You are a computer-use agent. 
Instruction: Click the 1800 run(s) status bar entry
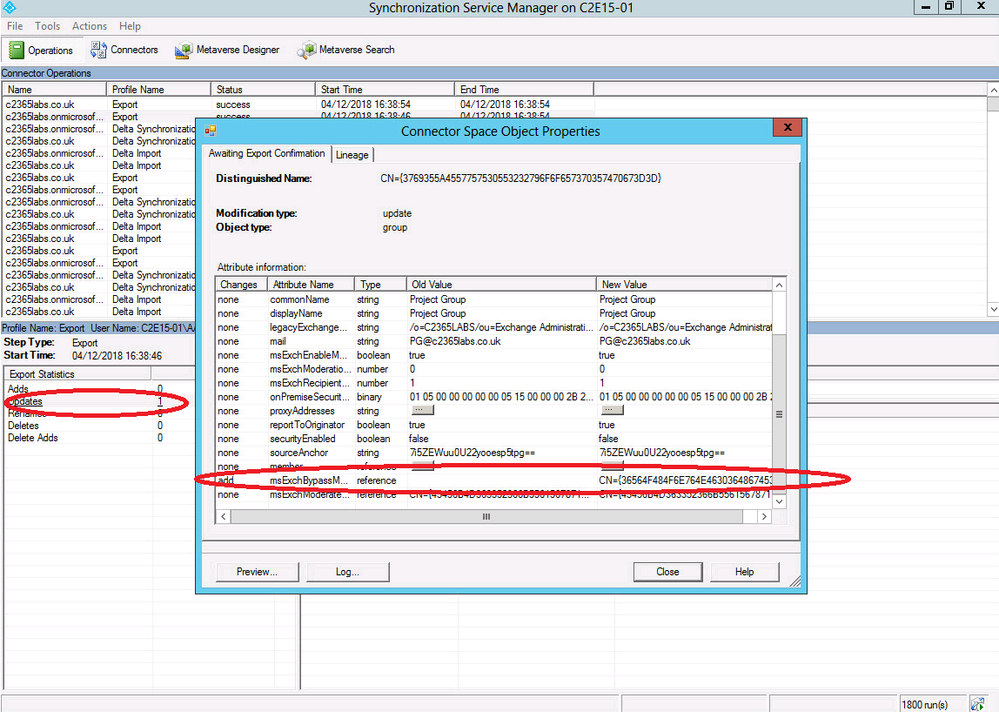pos(924,704)
